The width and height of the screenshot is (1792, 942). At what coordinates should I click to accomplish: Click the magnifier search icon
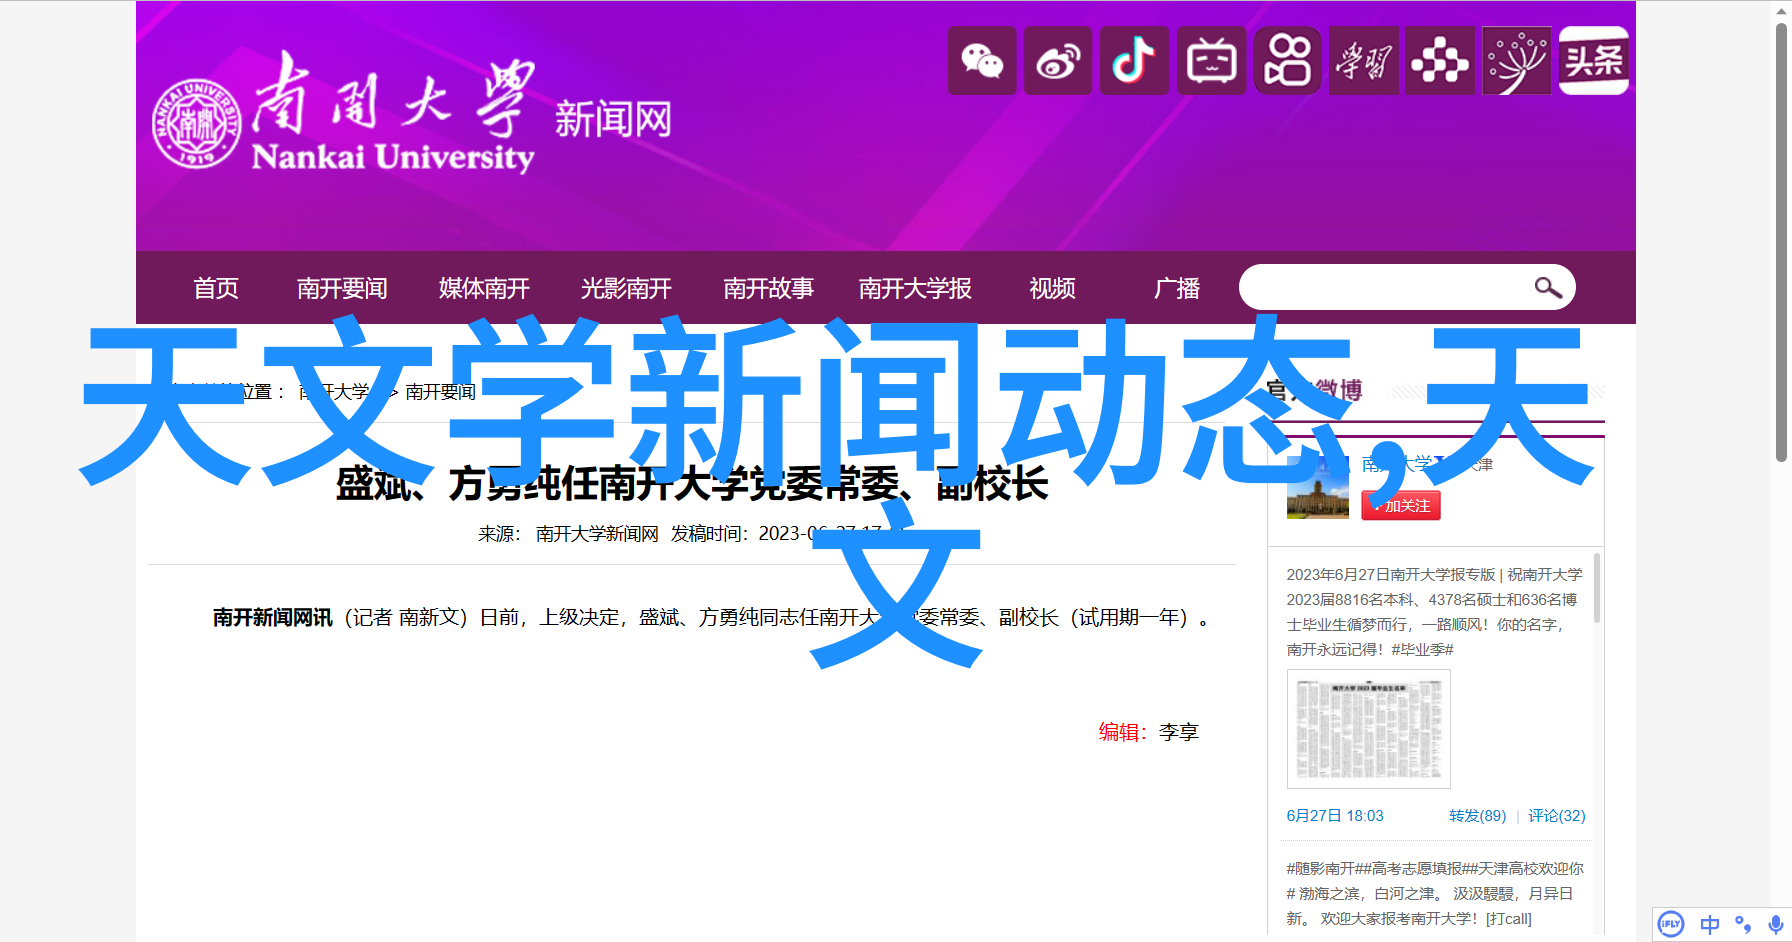click(x=1548, y=288)
